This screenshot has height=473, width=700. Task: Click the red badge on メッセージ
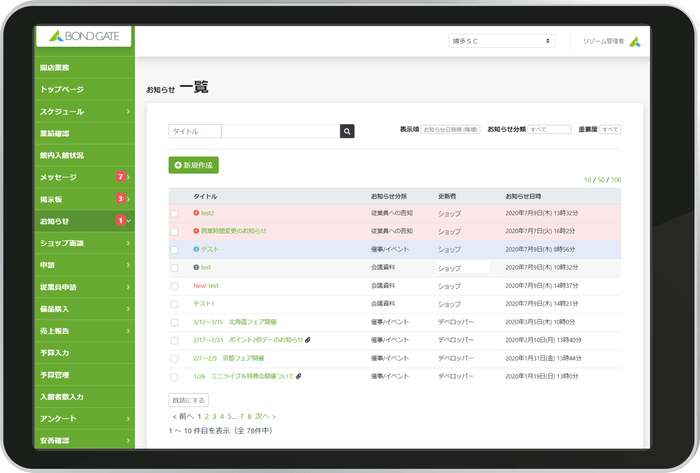tap(120, 177)
